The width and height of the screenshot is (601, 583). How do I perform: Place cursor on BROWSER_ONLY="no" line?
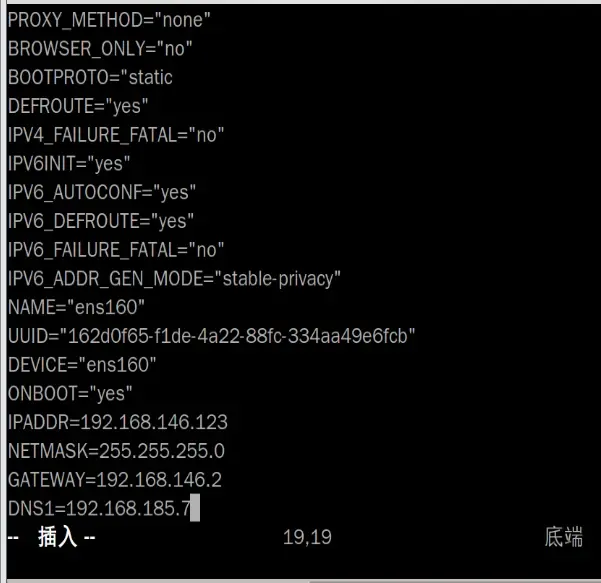100,48
